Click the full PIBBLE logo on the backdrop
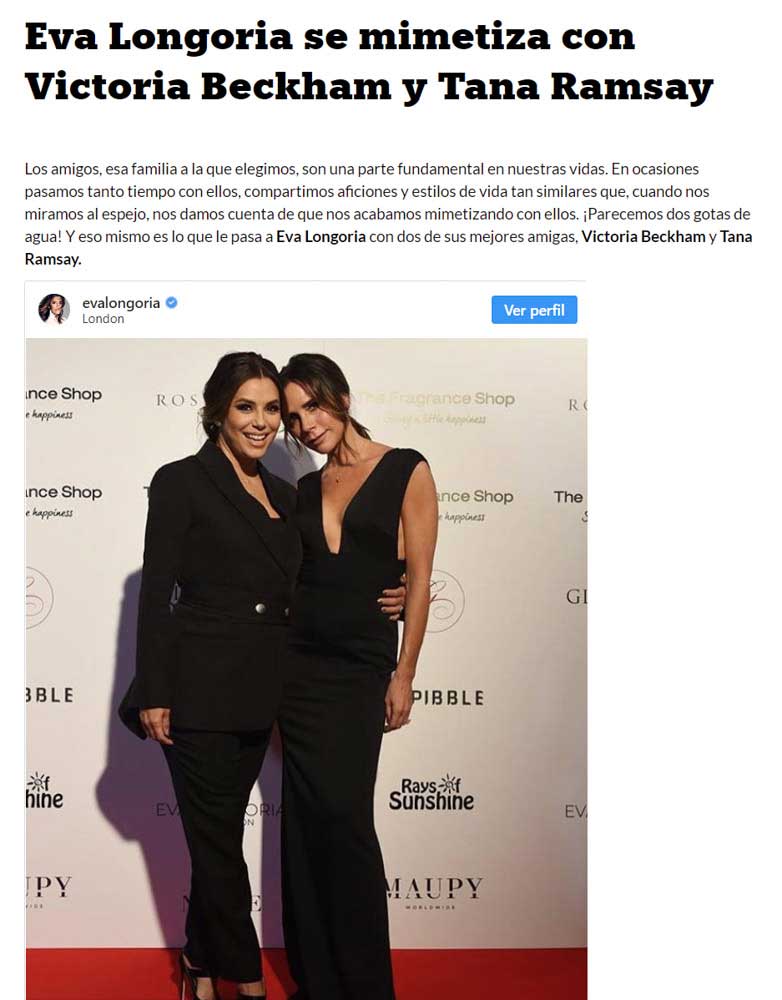782x1000 pixels. 447,698
